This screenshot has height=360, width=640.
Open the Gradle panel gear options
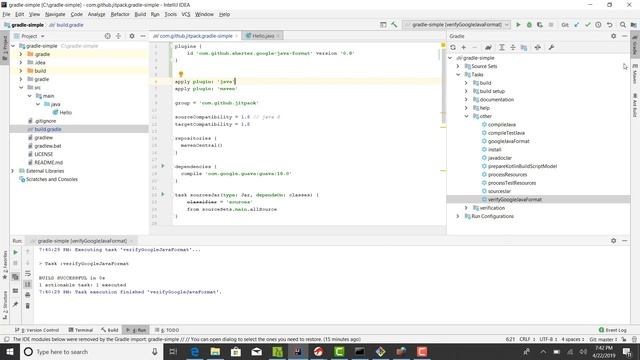coord(613,36)
